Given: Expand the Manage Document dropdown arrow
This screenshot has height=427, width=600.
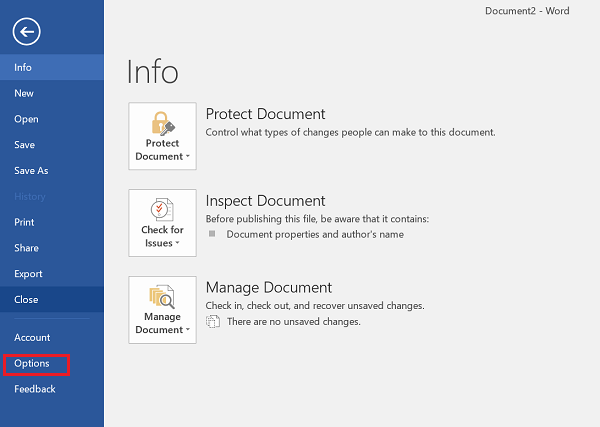Looking at the screenshot, I should coord(188,329).
